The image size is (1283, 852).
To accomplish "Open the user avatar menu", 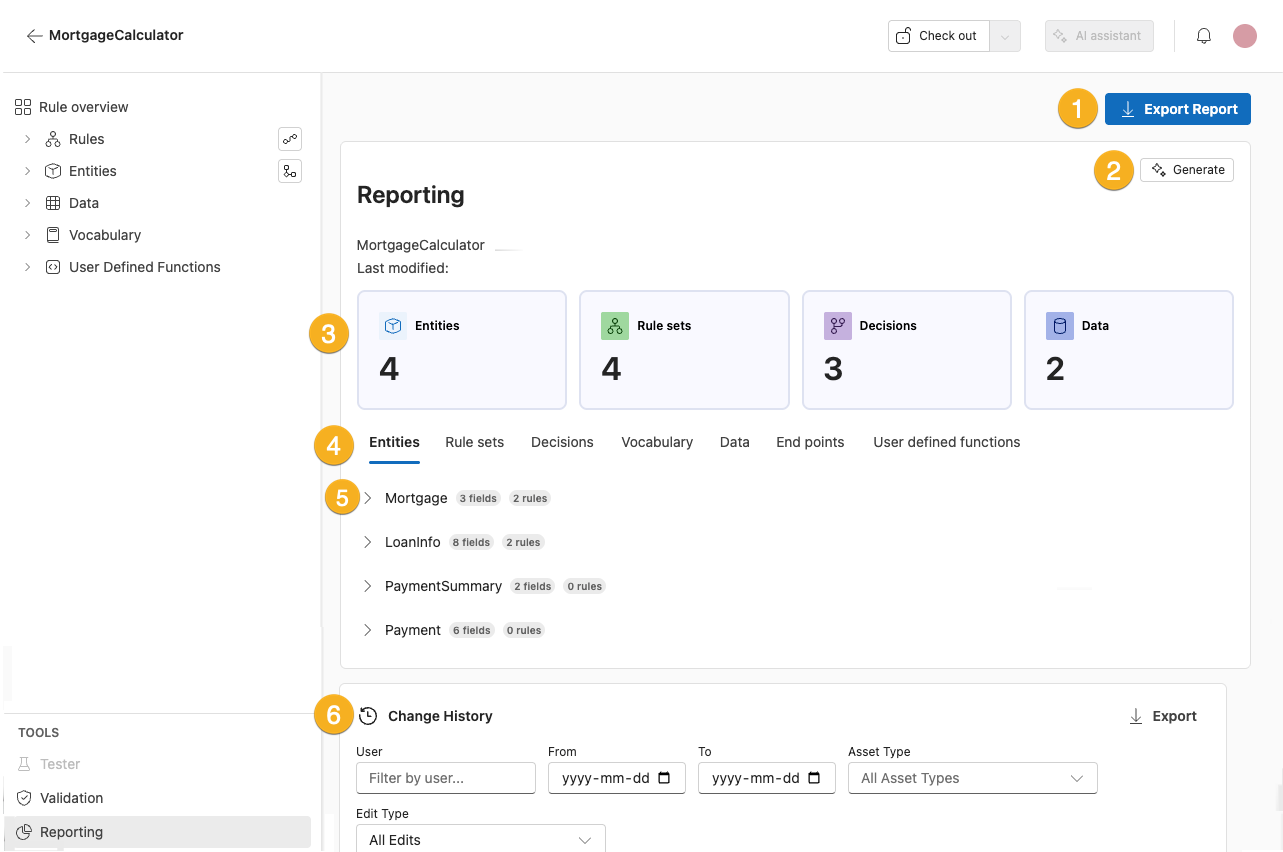I will pos(1245,36).
